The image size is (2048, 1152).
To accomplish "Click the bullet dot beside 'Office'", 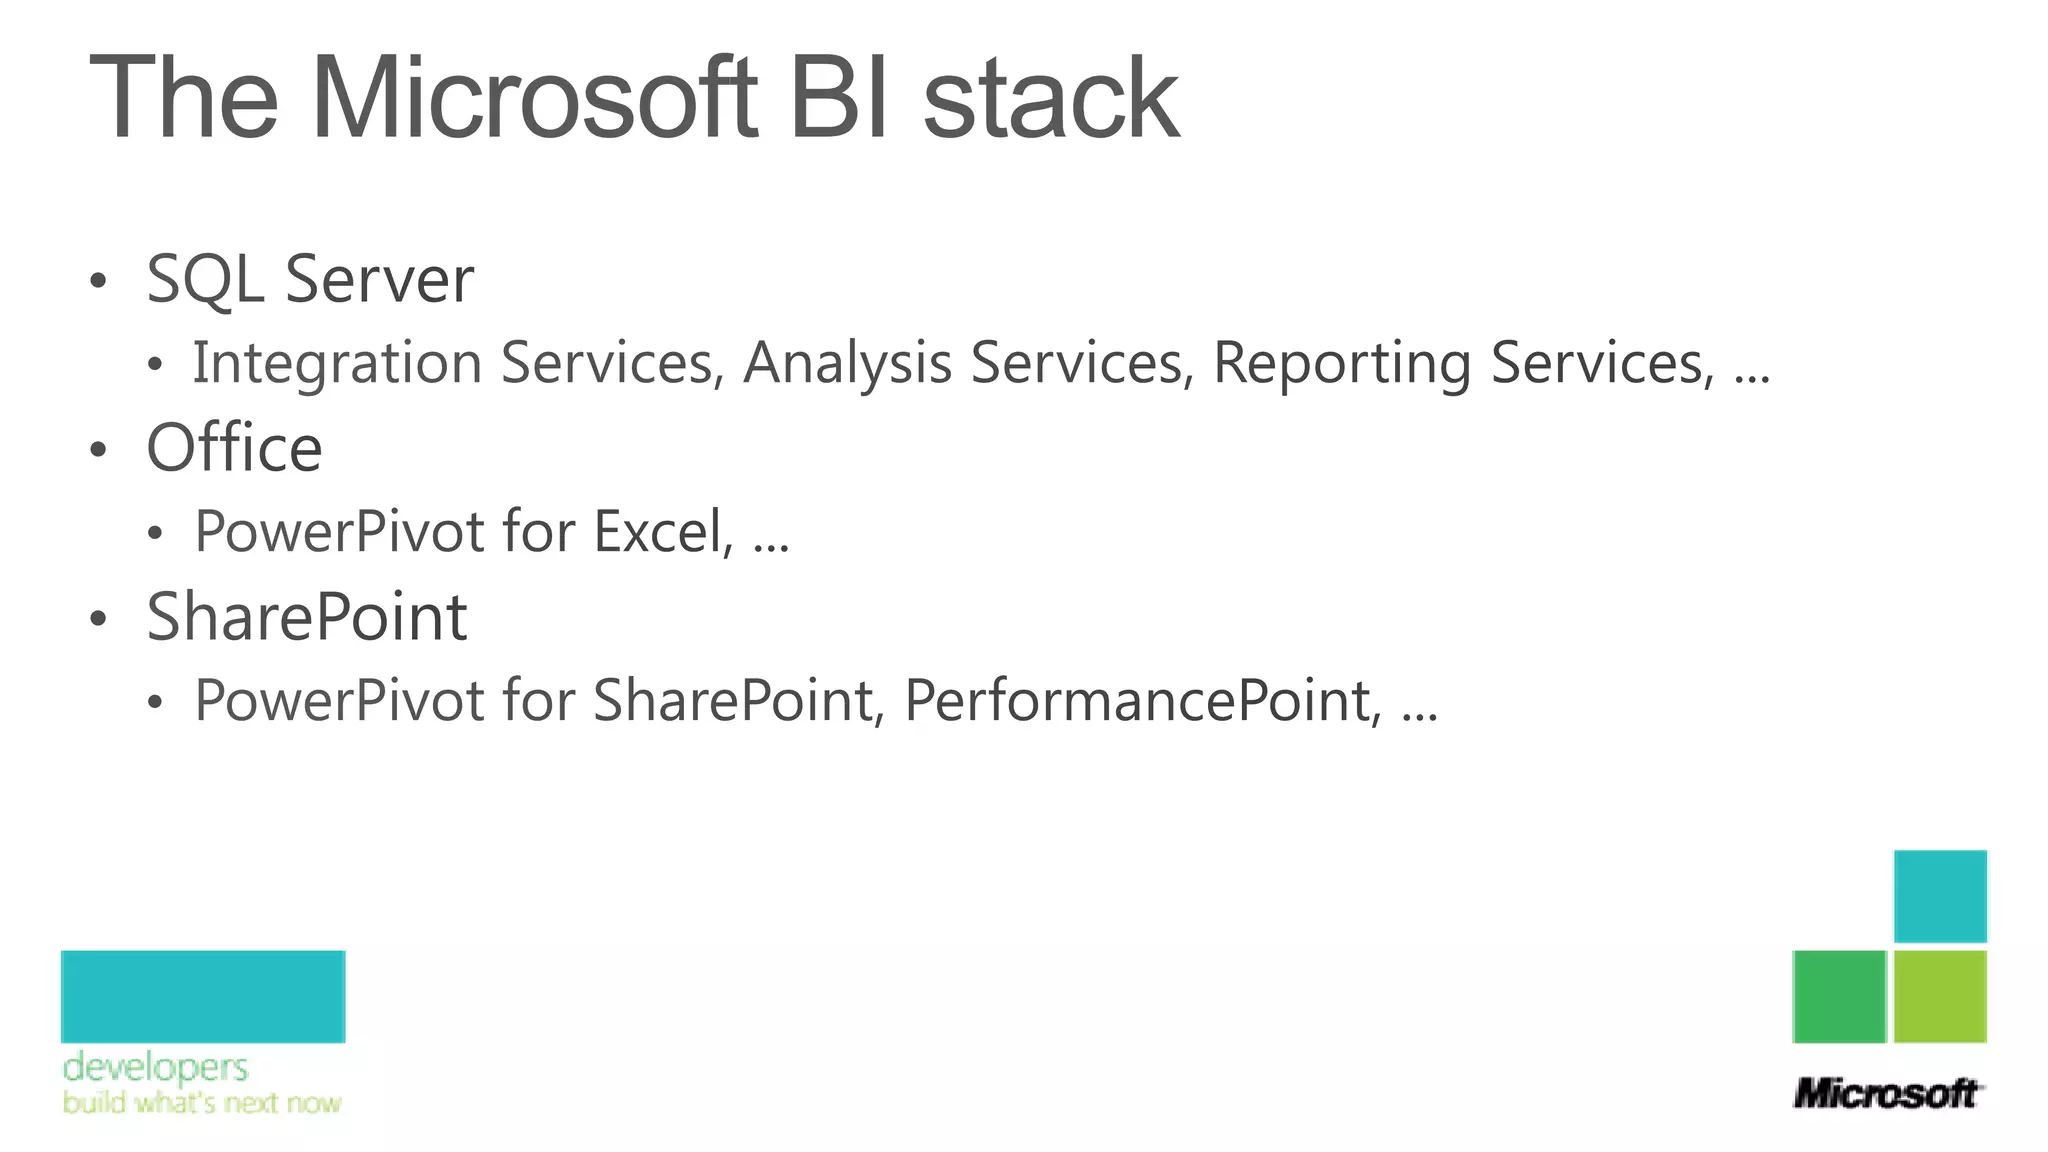I will pyautogui.click(x=97, y=450).
